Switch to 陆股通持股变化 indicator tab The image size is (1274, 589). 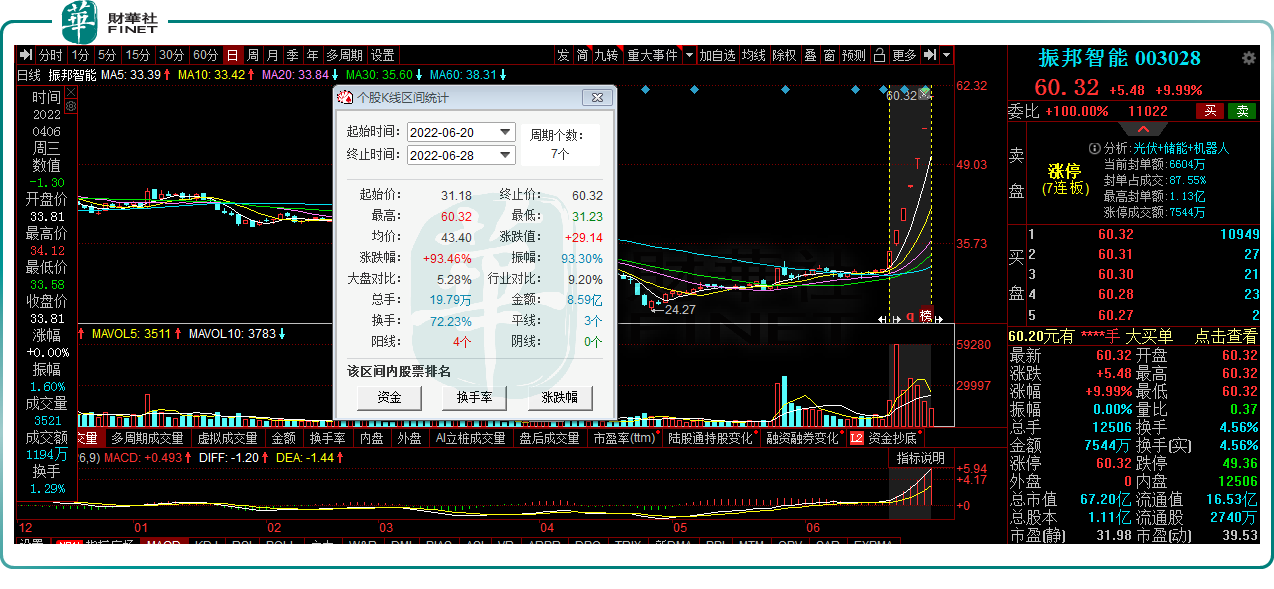click(711, 438)
